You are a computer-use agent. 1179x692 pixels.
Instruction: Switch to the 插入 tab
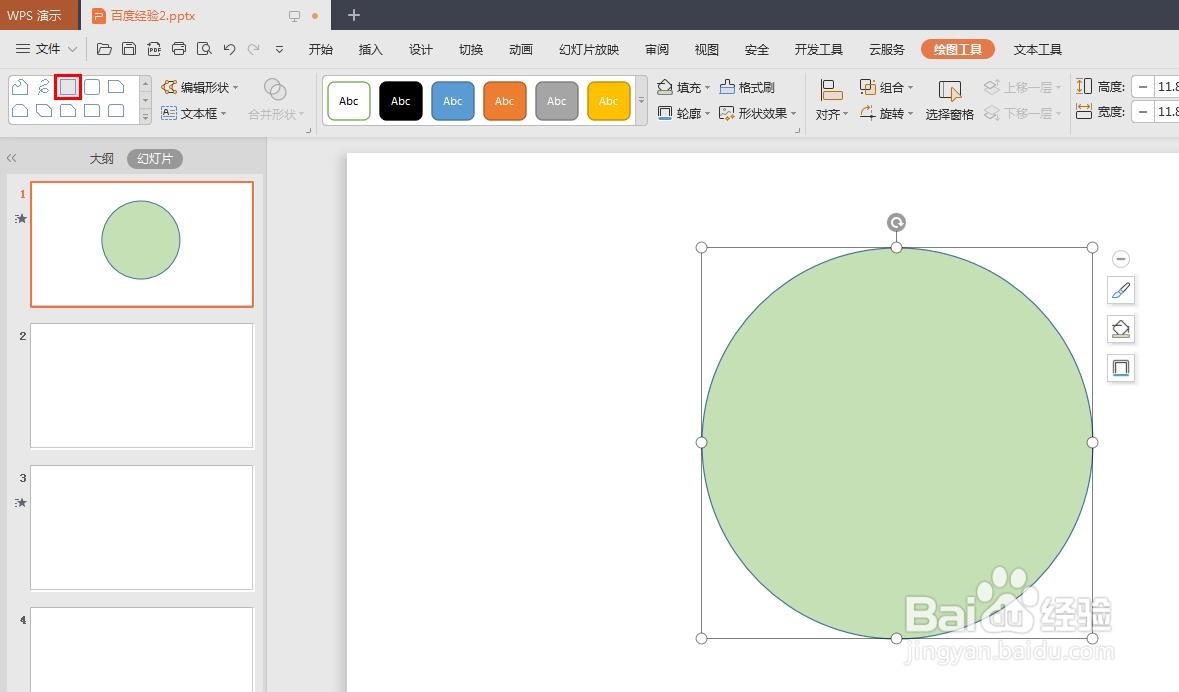[370, 50]
